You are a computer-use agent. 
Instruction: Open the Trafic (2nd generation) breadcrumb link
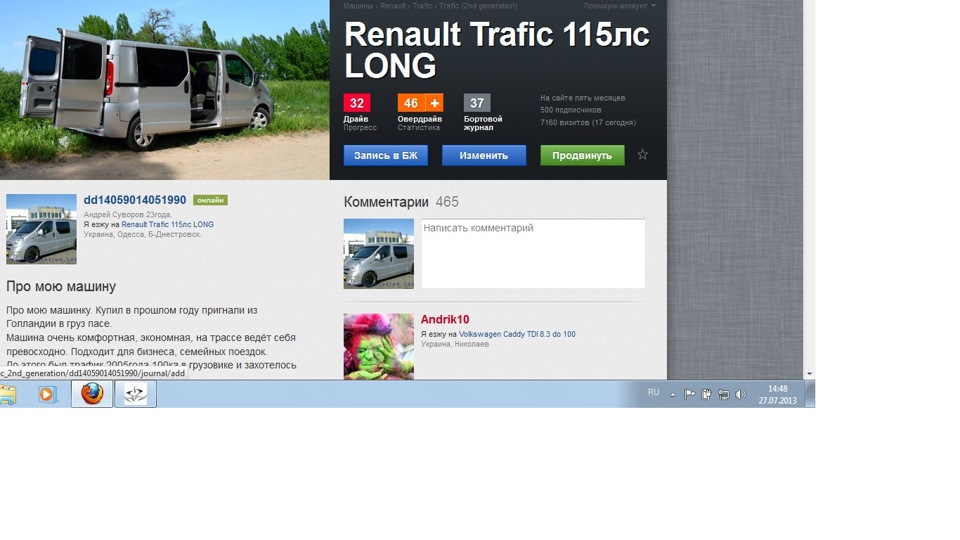click(x=478, y=6)
